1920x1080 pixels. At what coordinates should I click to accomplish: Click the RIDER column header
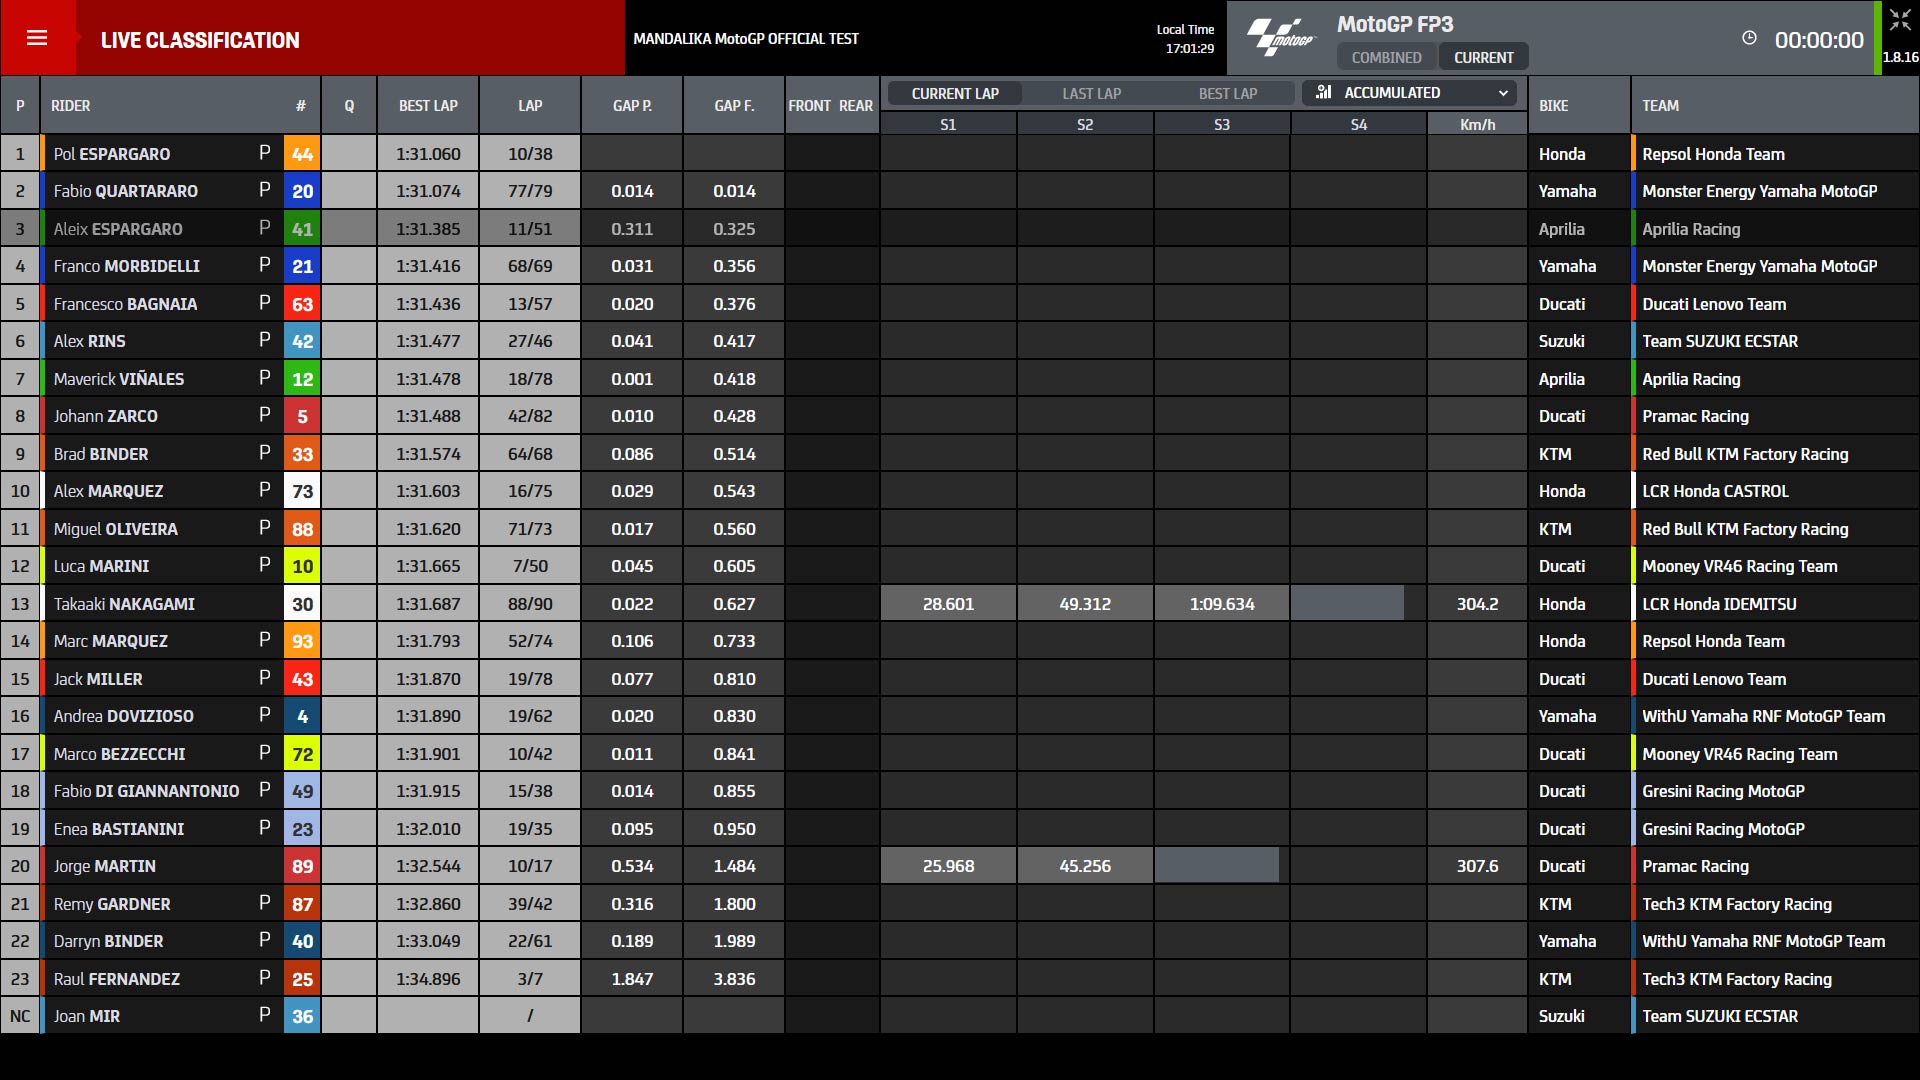70,105
